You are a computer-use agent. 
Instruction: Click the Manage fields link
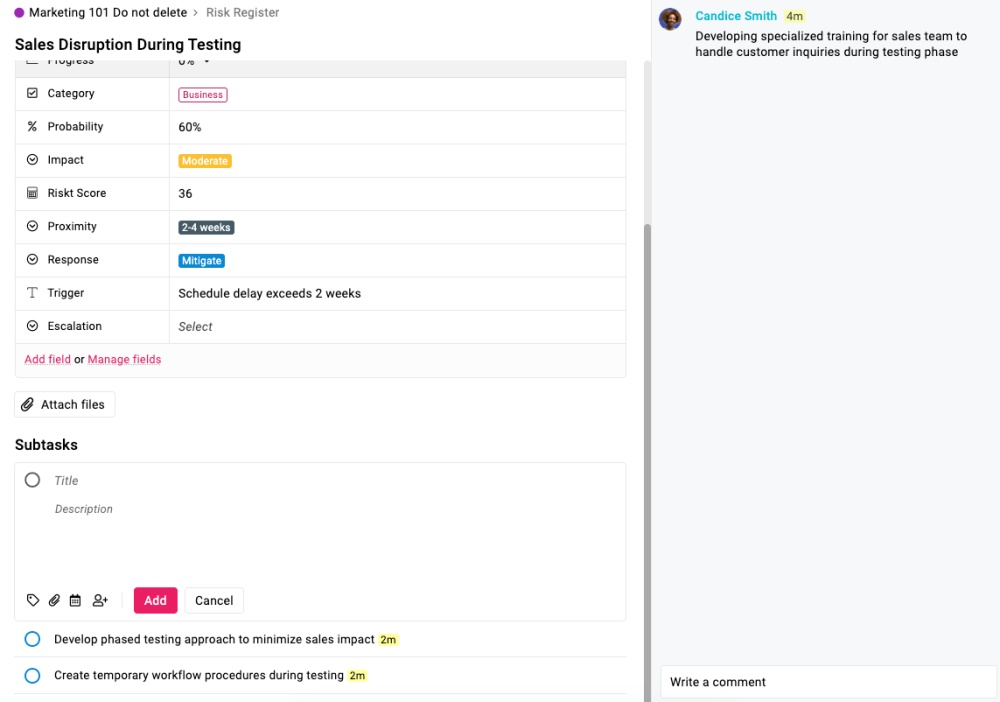pos(124,359)
